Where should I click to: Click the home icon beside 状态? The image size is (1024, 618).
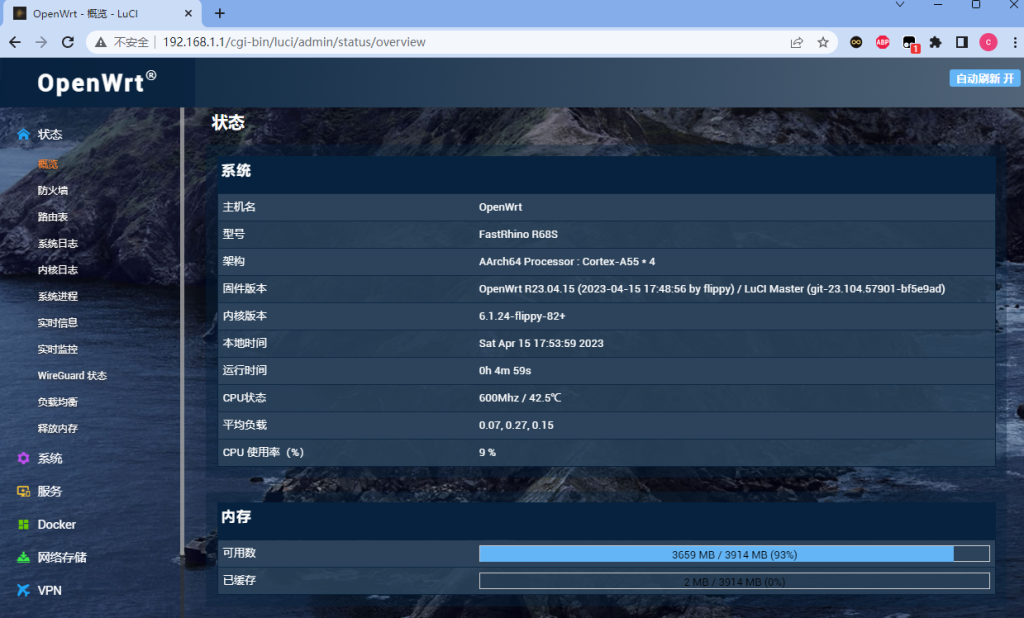[x=24, y=135]
